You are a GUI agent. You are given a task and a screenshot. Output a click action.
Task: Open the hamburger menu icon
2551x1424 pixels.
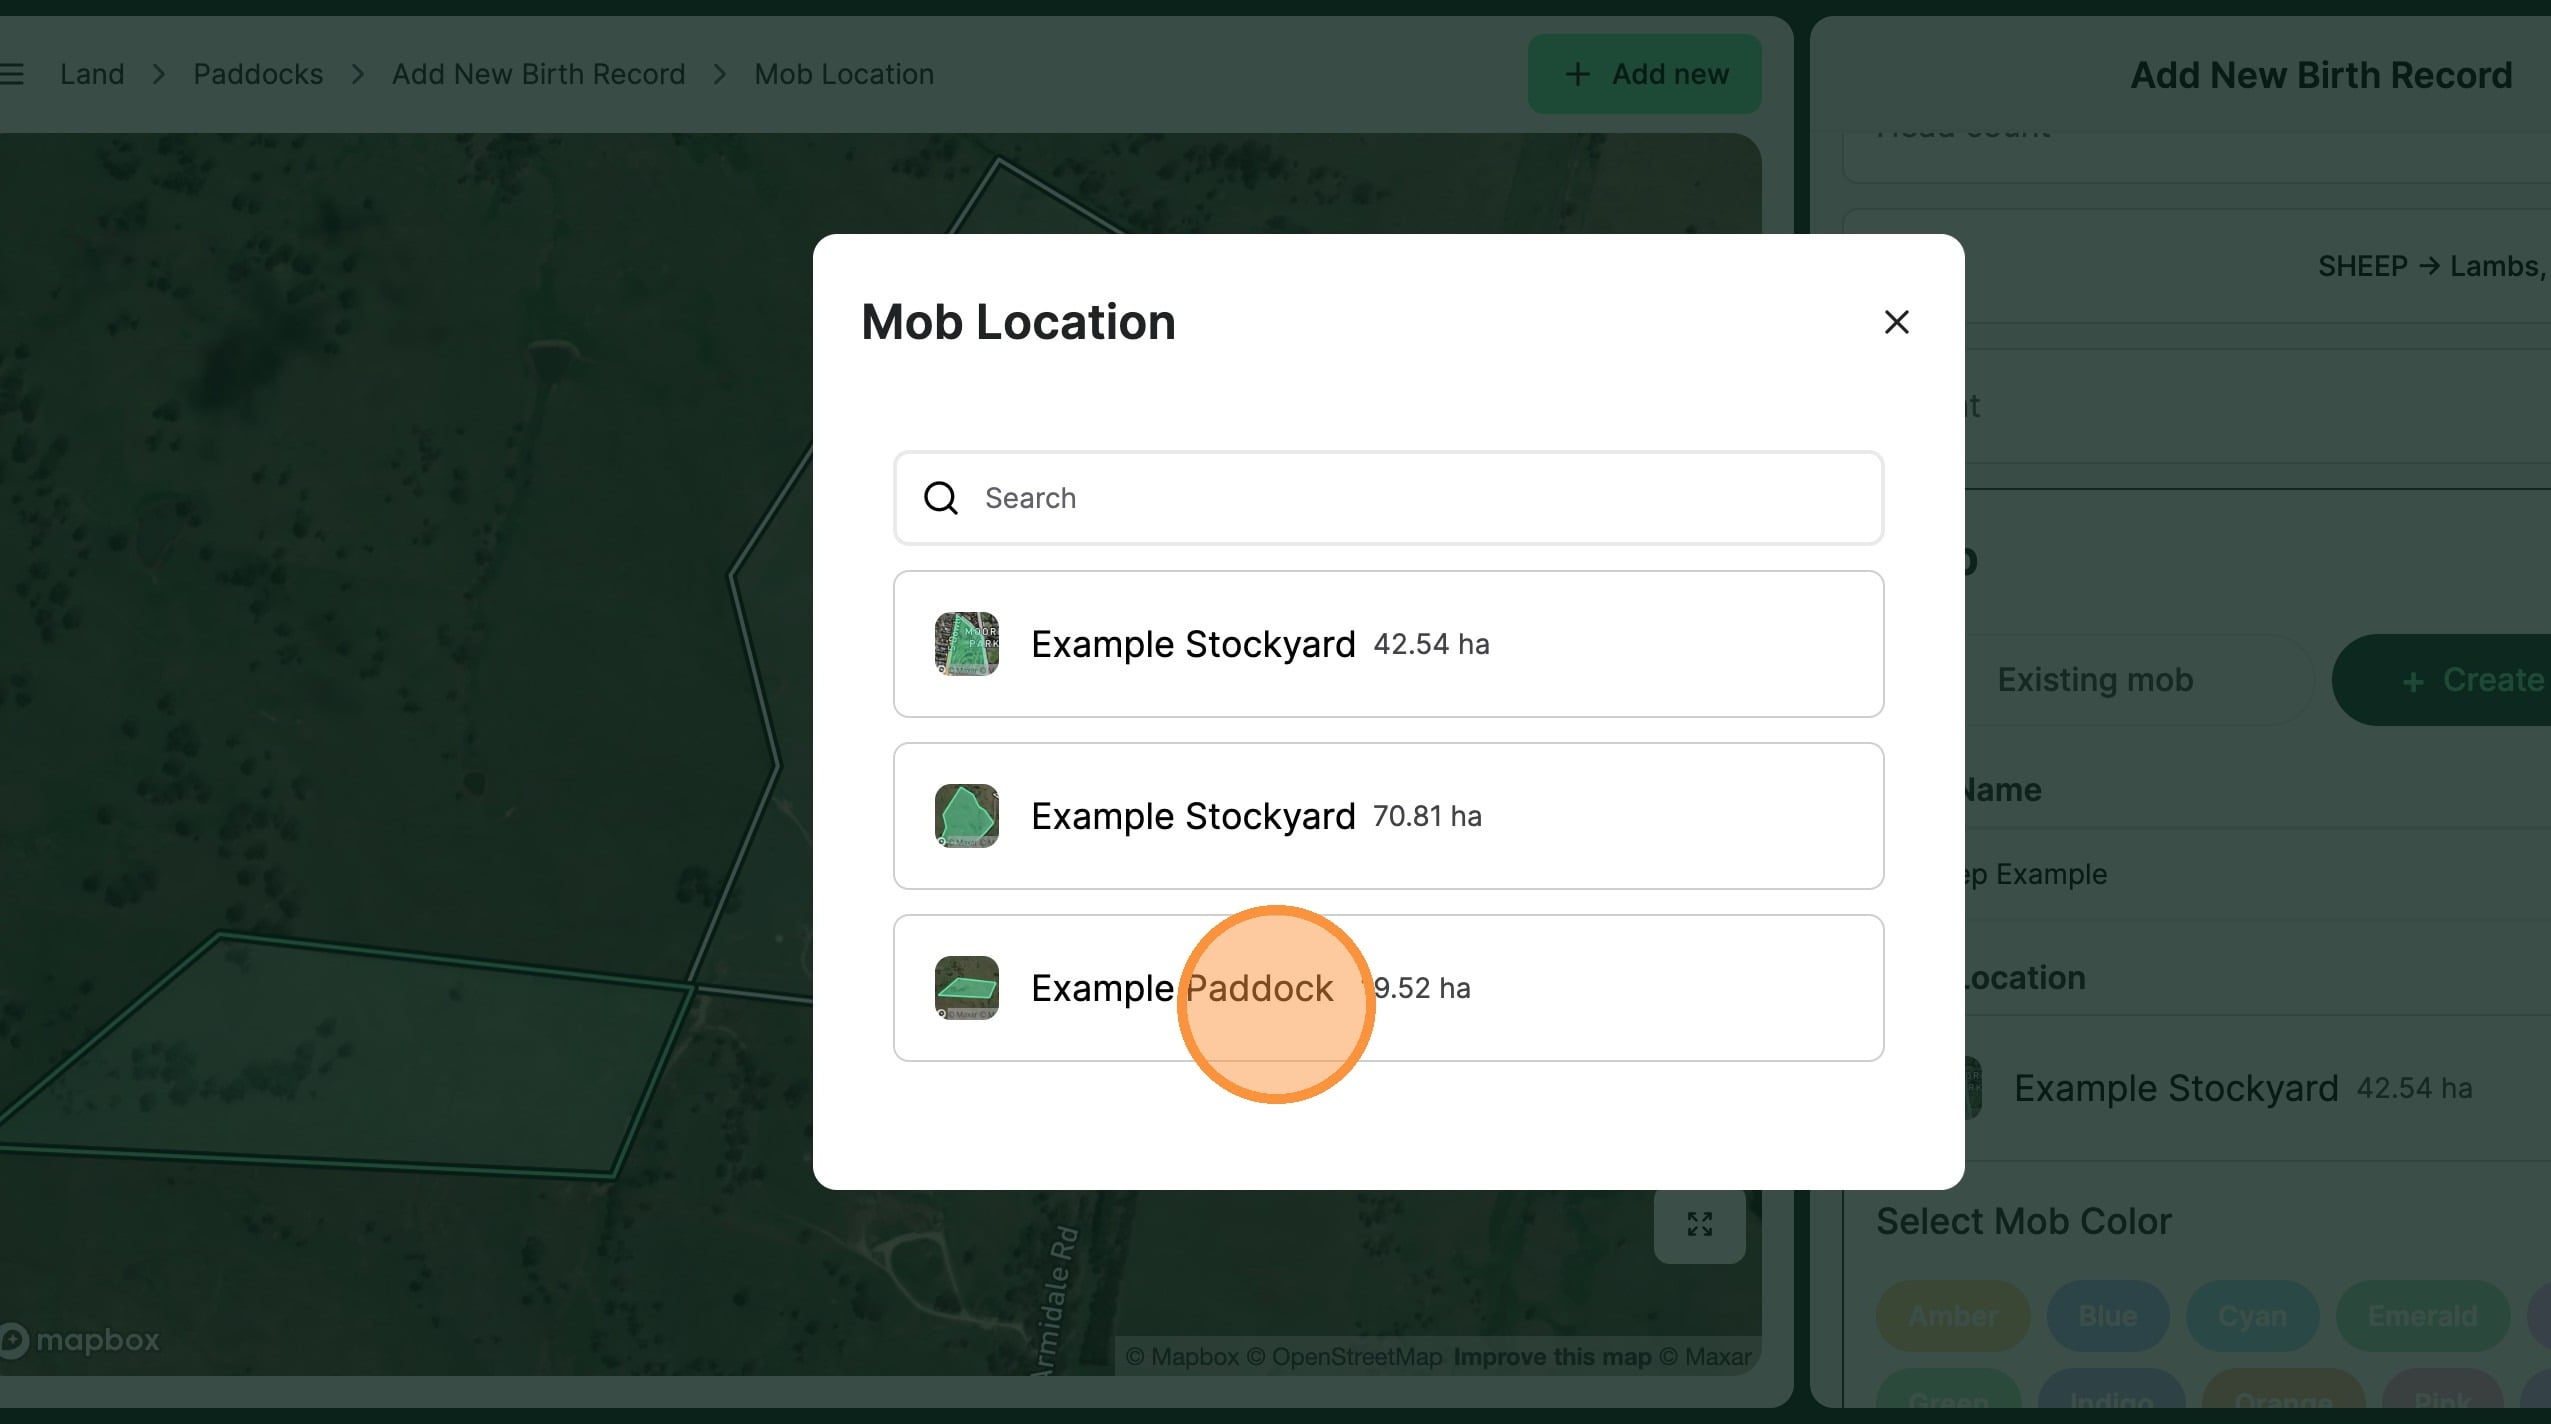pos(12,74)
